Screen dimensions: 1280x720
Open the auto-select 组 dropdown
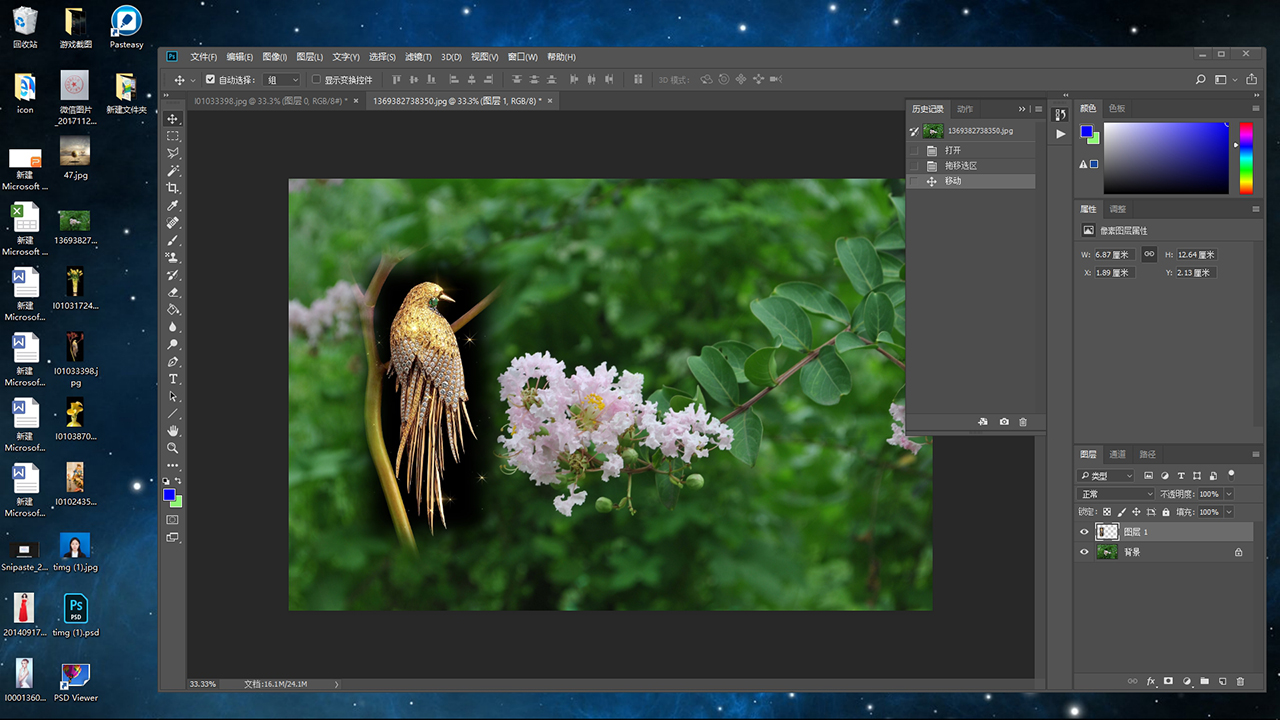tap(282, 80)
